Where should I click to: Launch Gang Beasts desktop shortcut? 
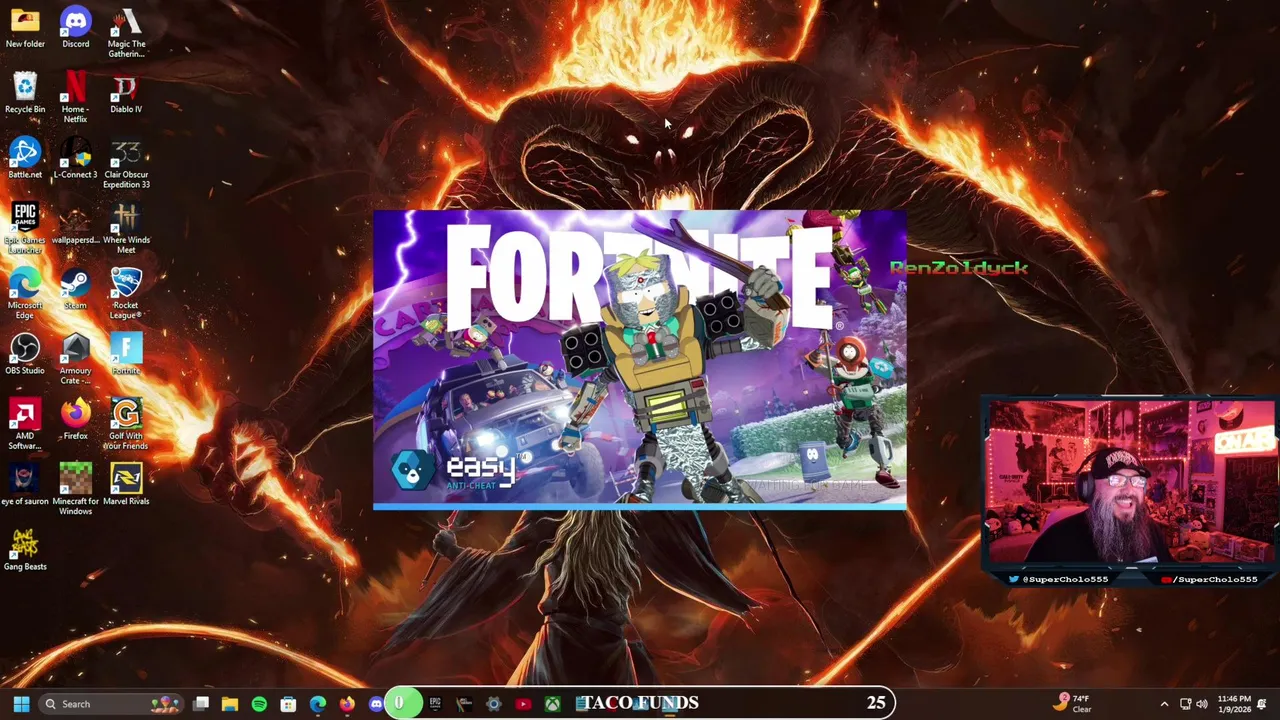25,550
